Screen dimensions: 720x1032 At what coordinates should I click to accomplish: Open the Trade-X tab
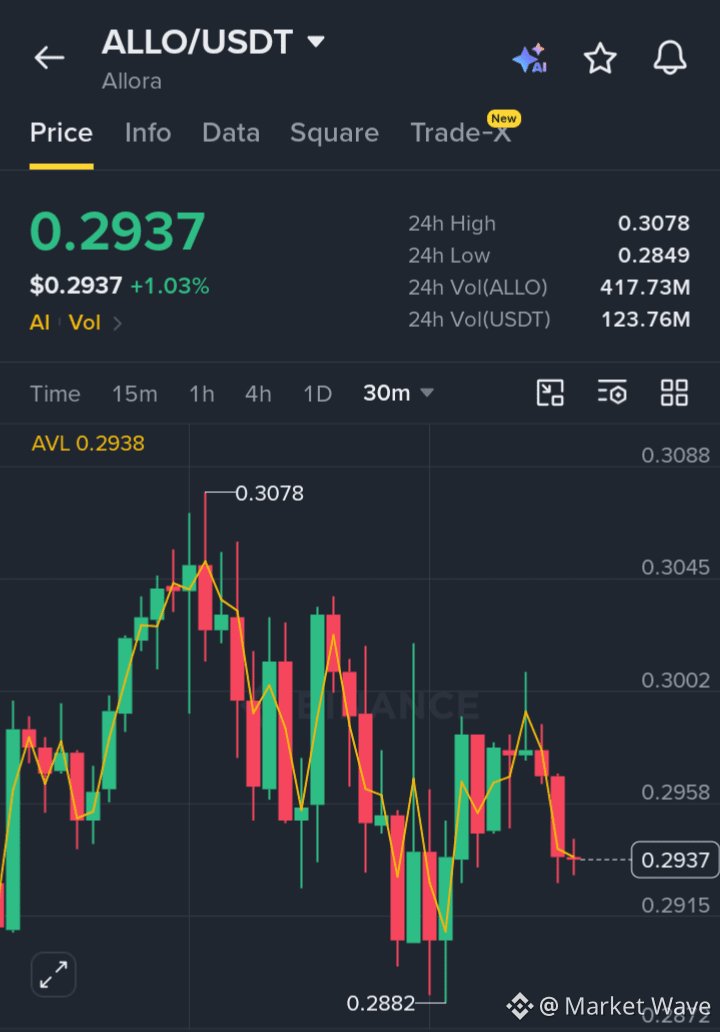tap(461, 133)
